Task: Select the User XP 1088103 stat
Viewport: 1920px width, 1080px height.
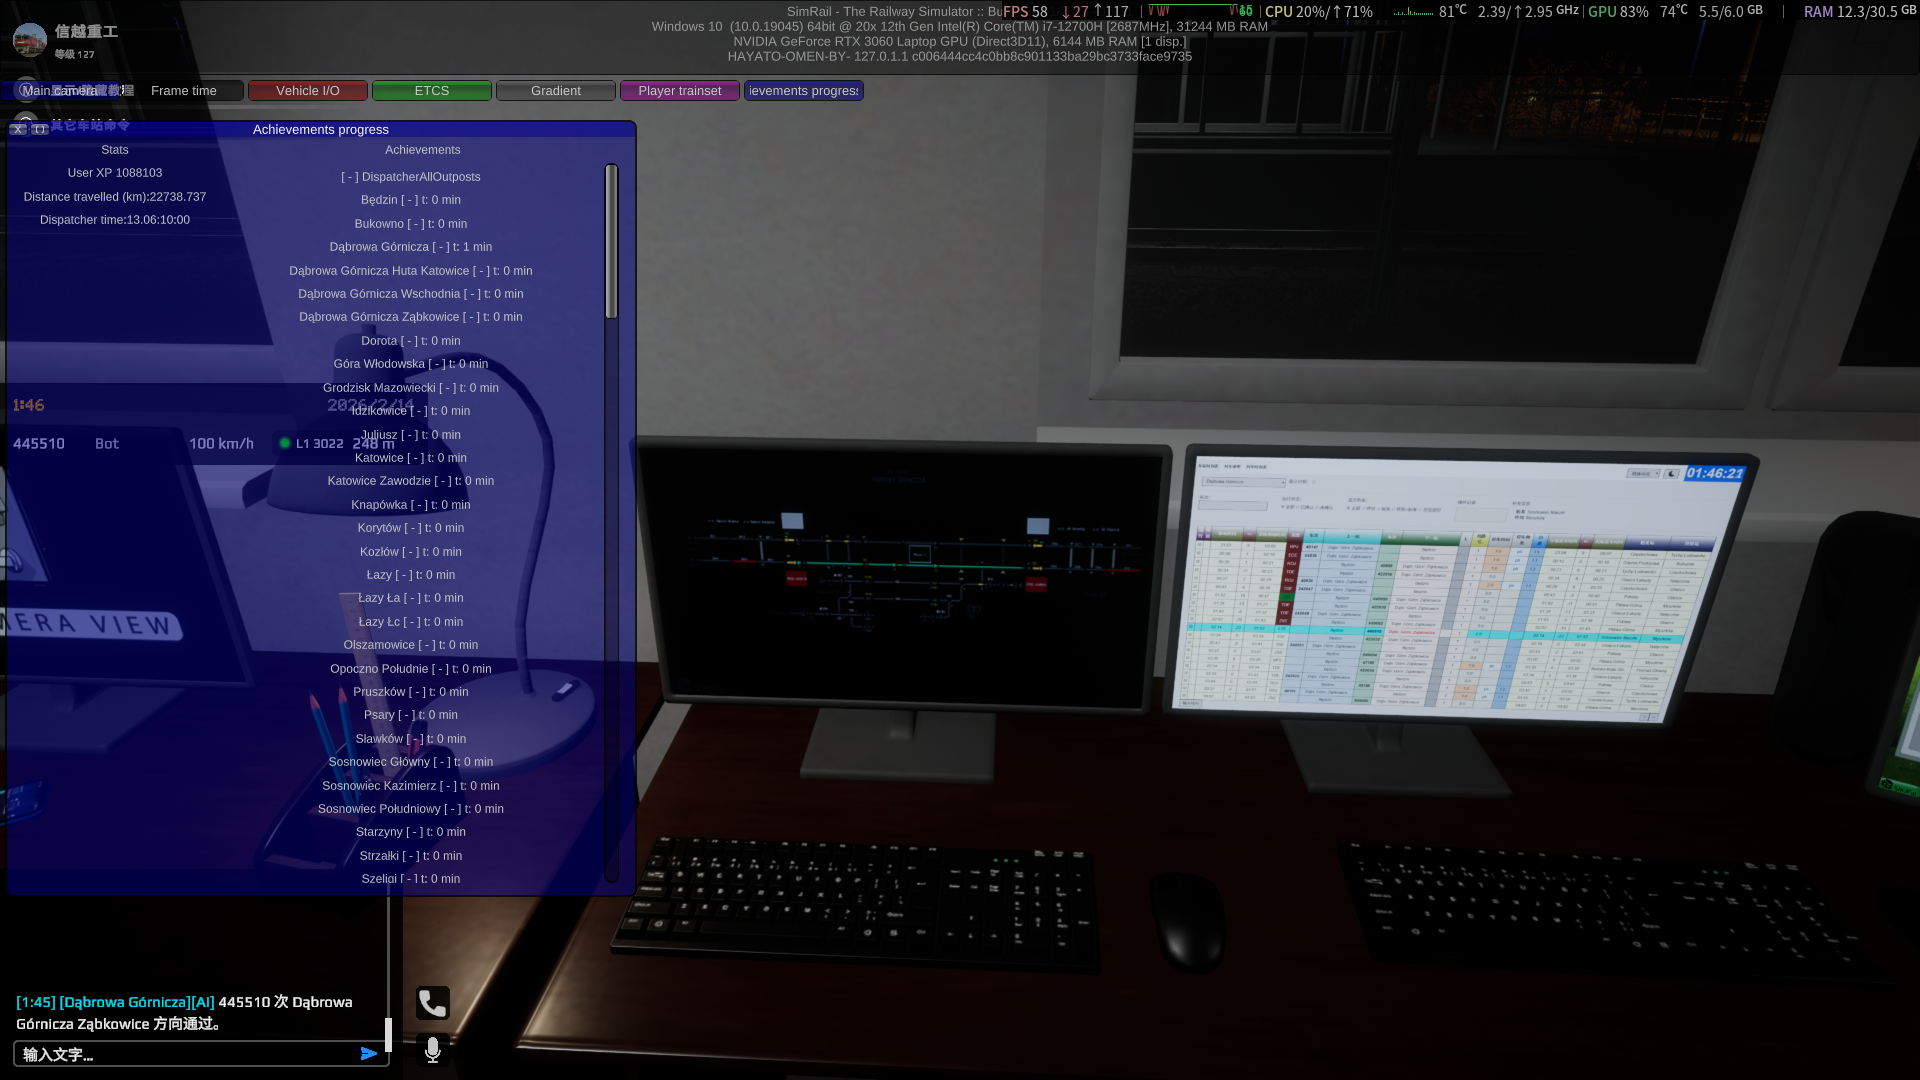Action: [x=115, y=173]
